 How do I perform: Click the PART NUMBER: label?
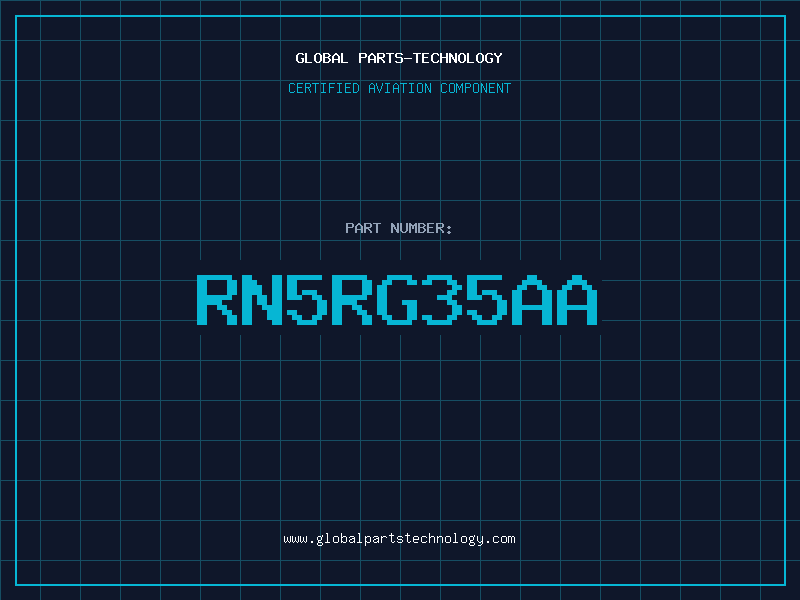(x=399, y=228)
